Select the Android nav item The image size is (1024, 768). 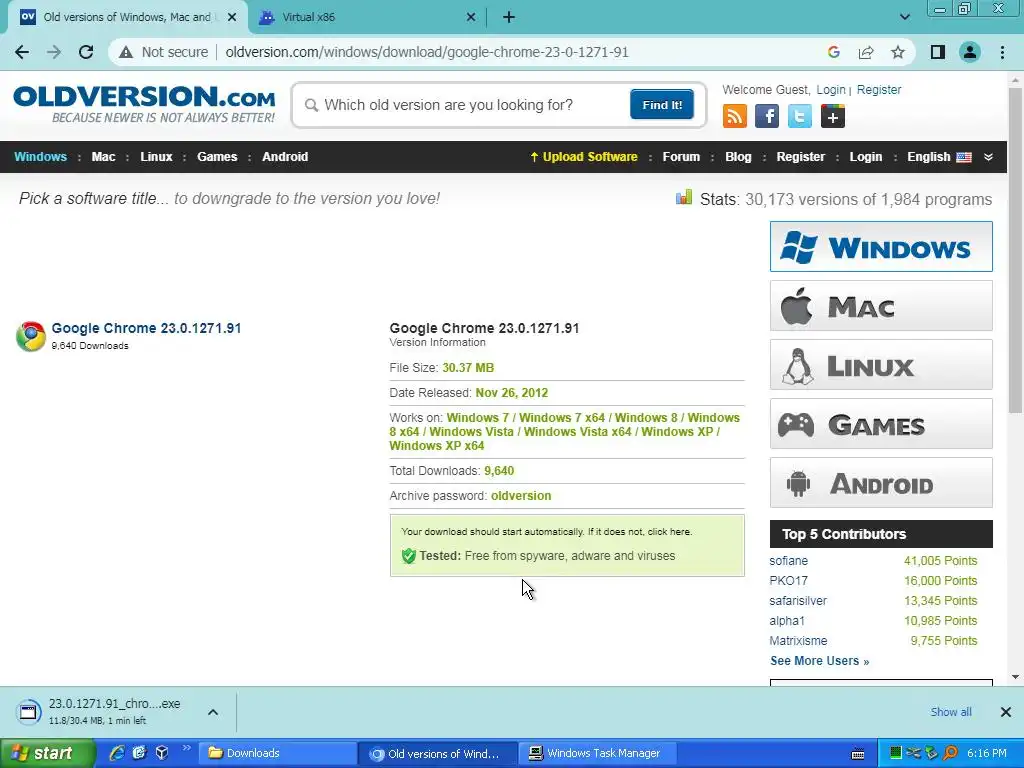[285, 157]
